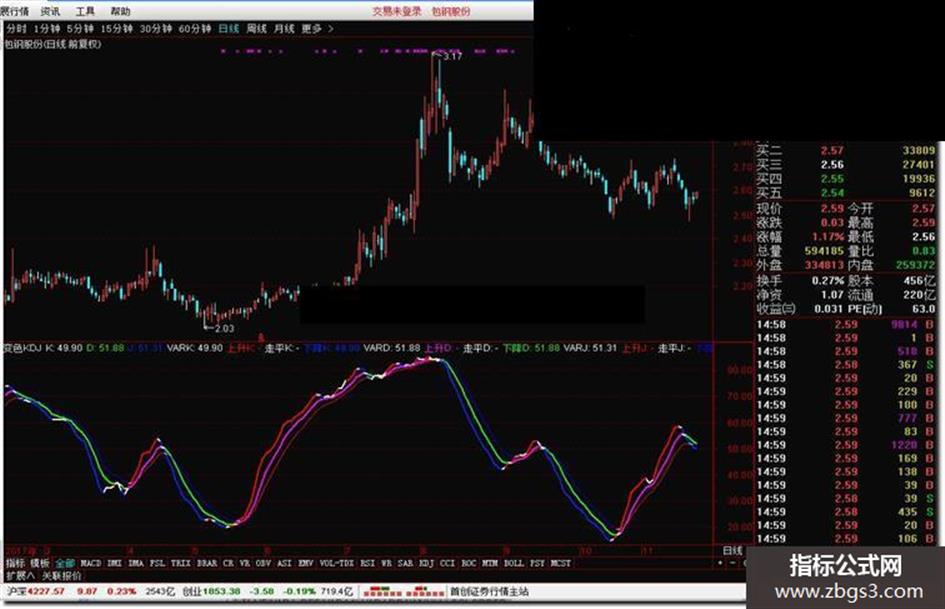Click the 买二 bid row at 2.57
This screenshot has width=945, height=609.
[846, 150]
